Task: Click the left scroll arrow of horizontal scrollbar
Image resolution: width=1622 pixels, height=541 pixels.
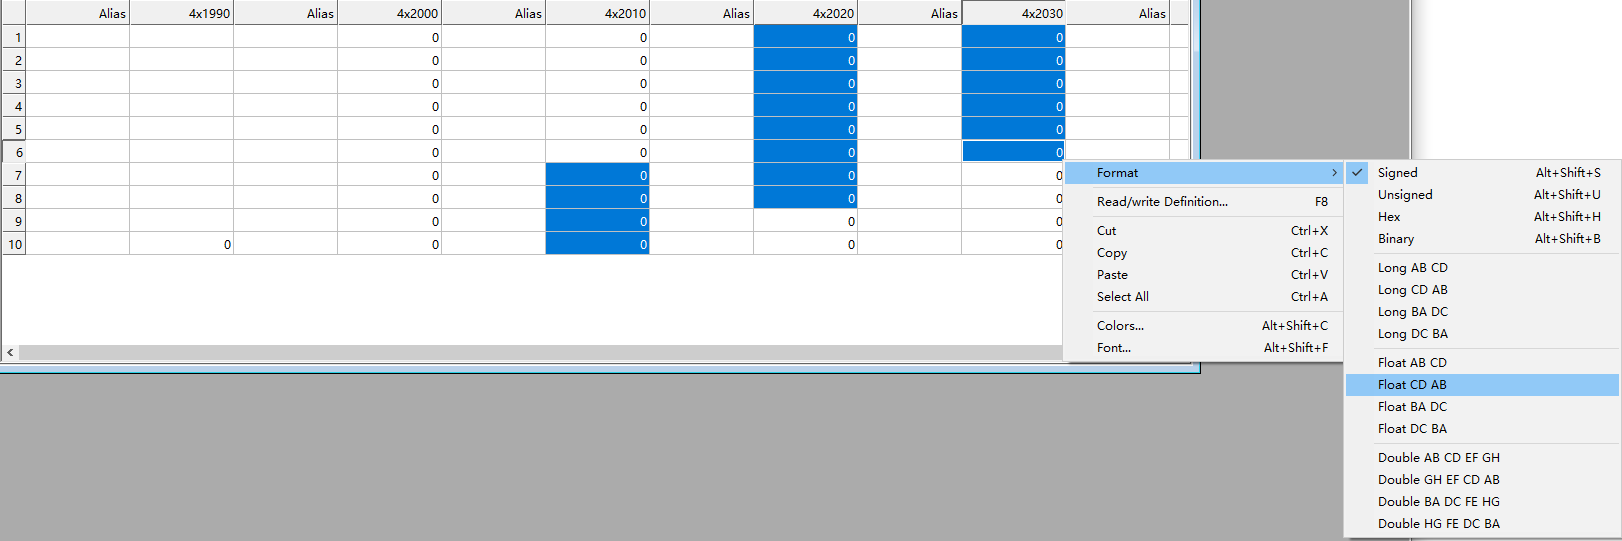Action: (x=10, y=352)
